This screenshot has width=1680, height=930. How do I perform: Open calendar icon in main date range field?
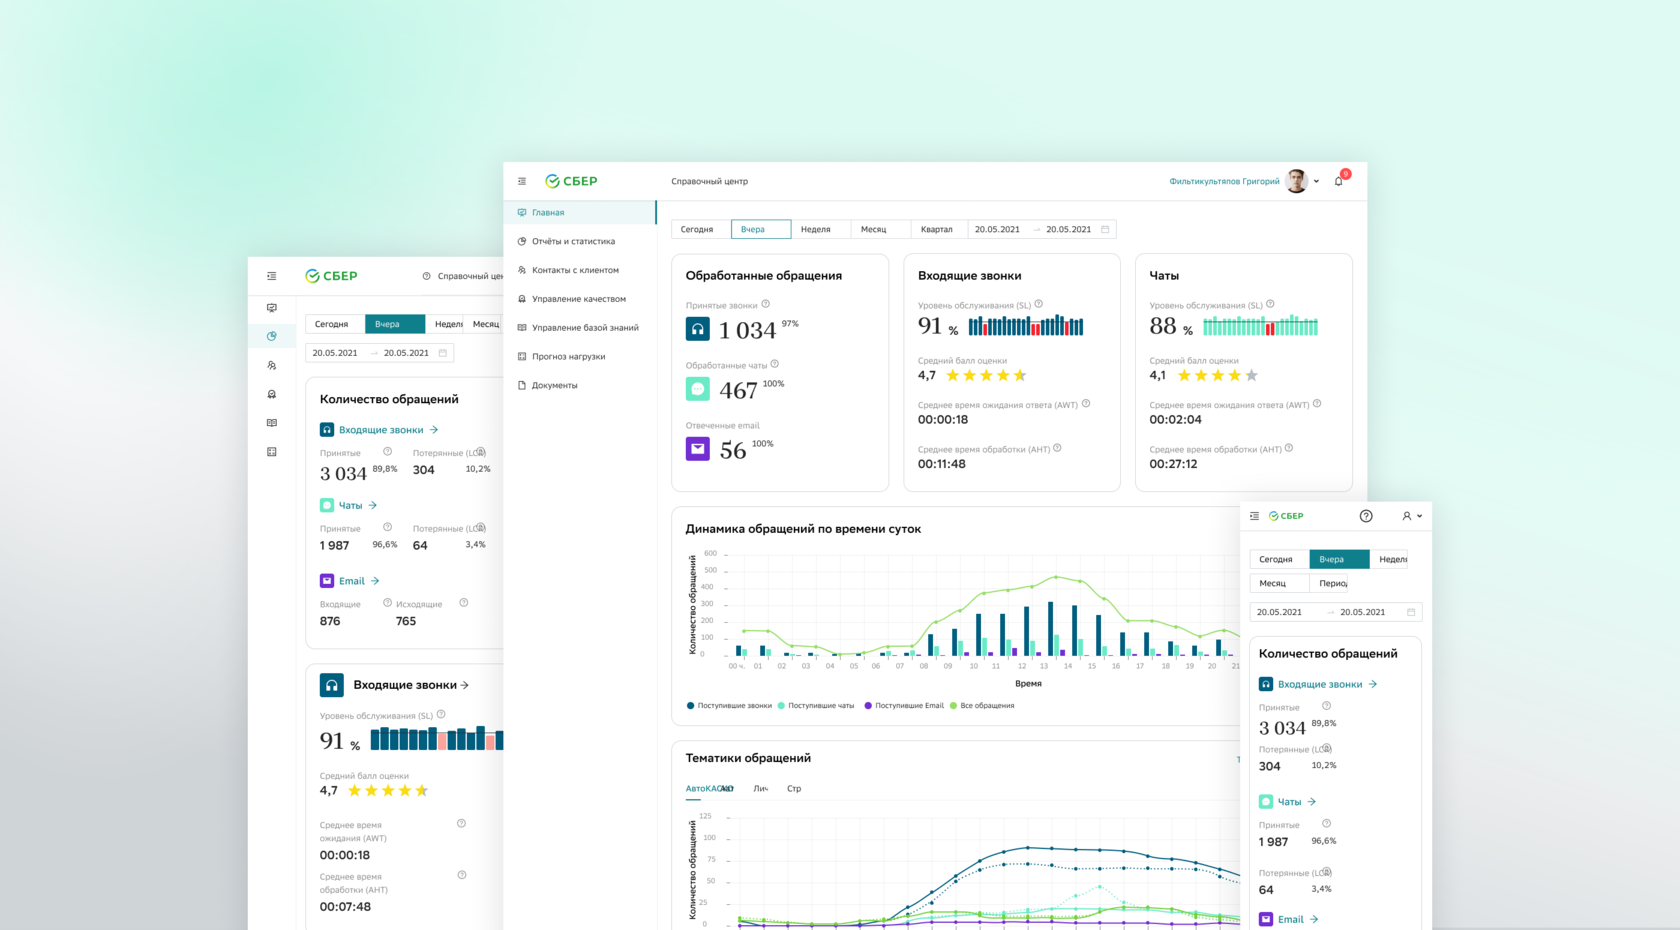click(1105, 229)
